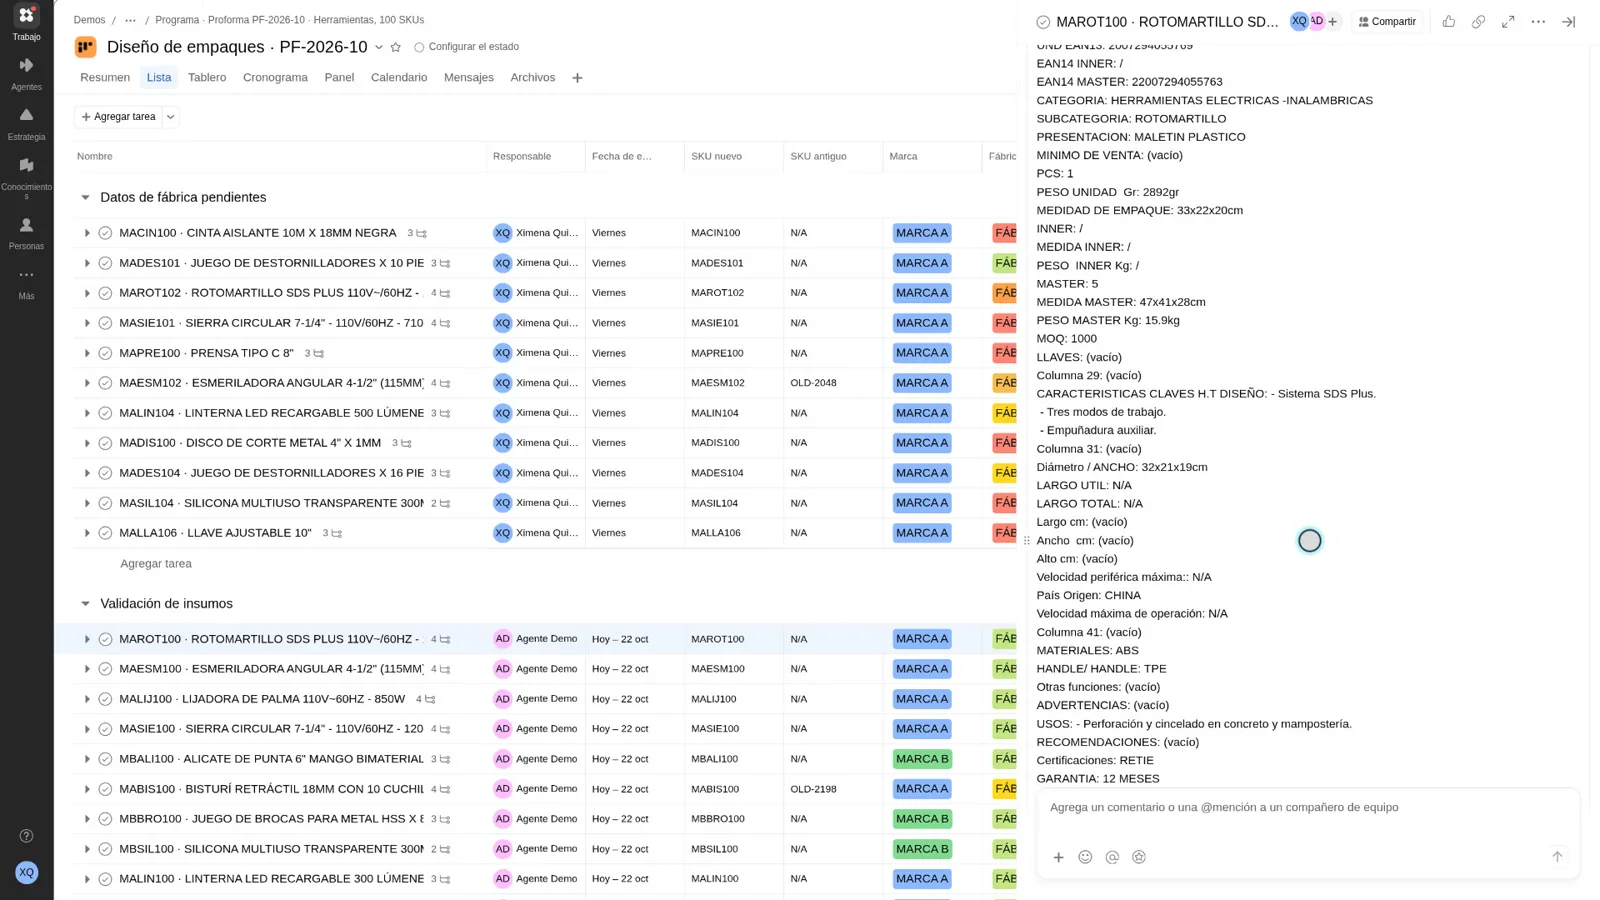The height and width of the screenshot is (900, 1600).
Task: Open more actions in task pane
Action: 1538,22
